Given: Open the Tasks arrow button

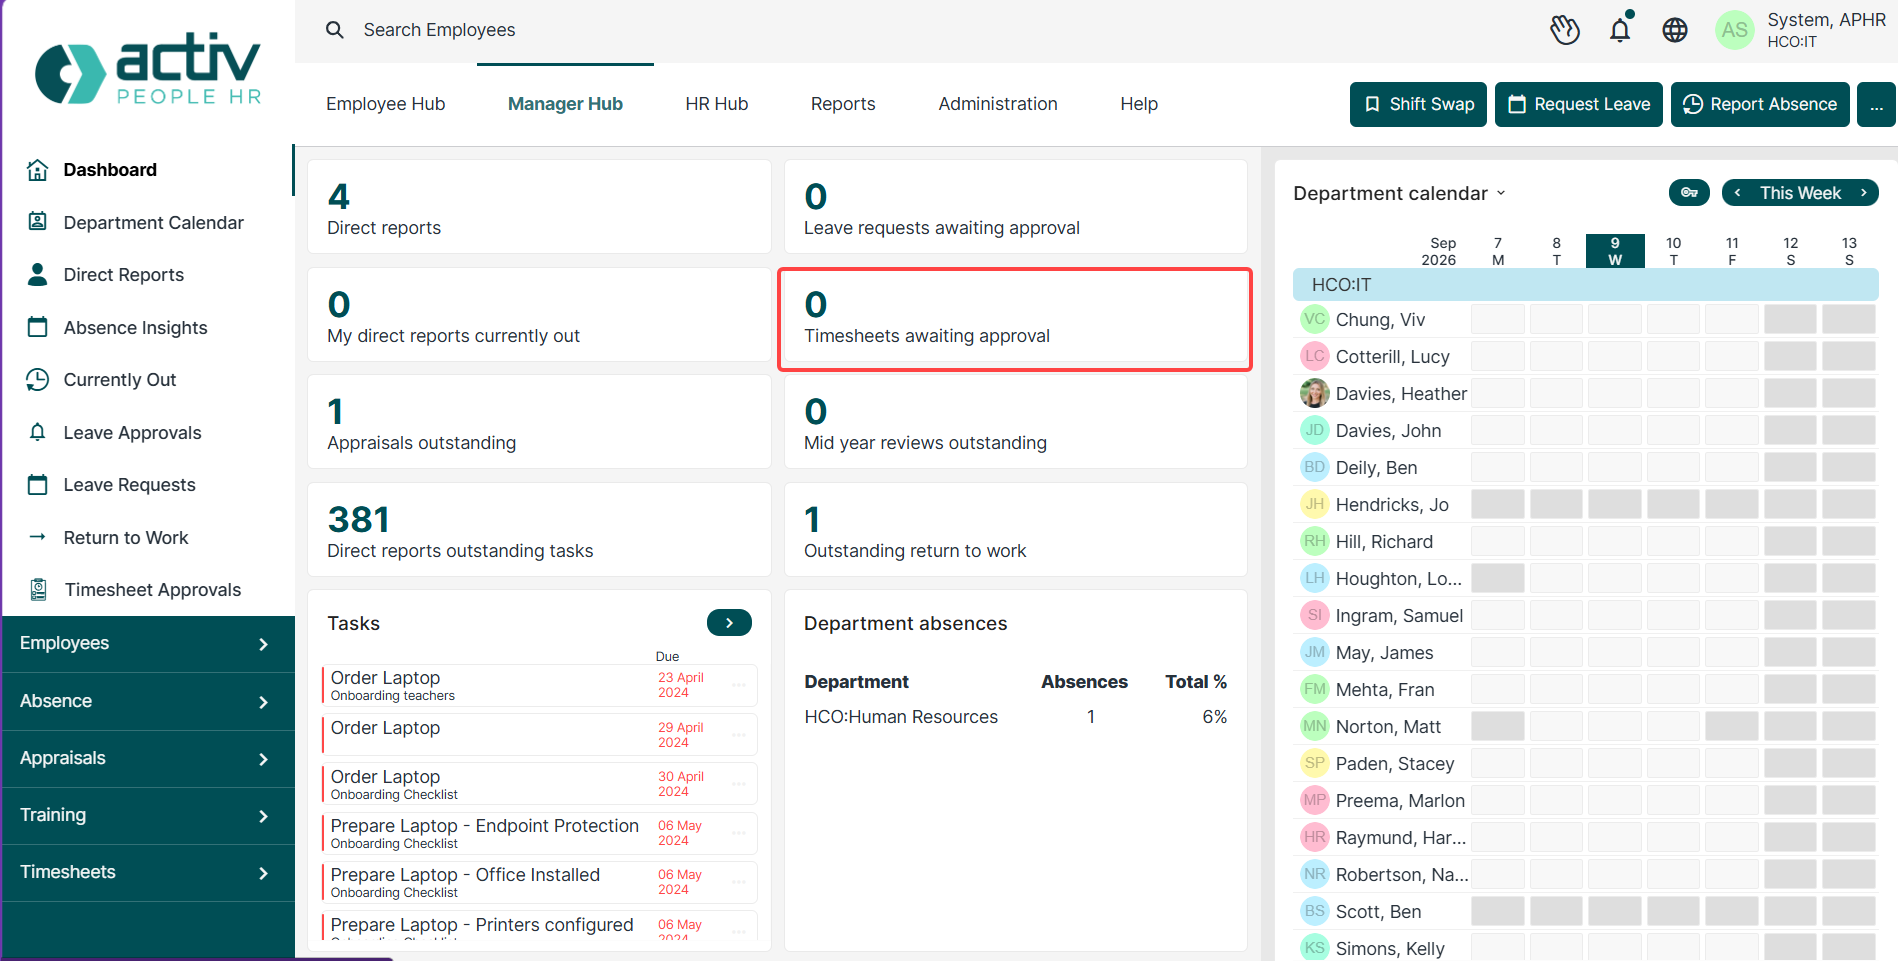Looking at the screenshot, I should 729,623.
